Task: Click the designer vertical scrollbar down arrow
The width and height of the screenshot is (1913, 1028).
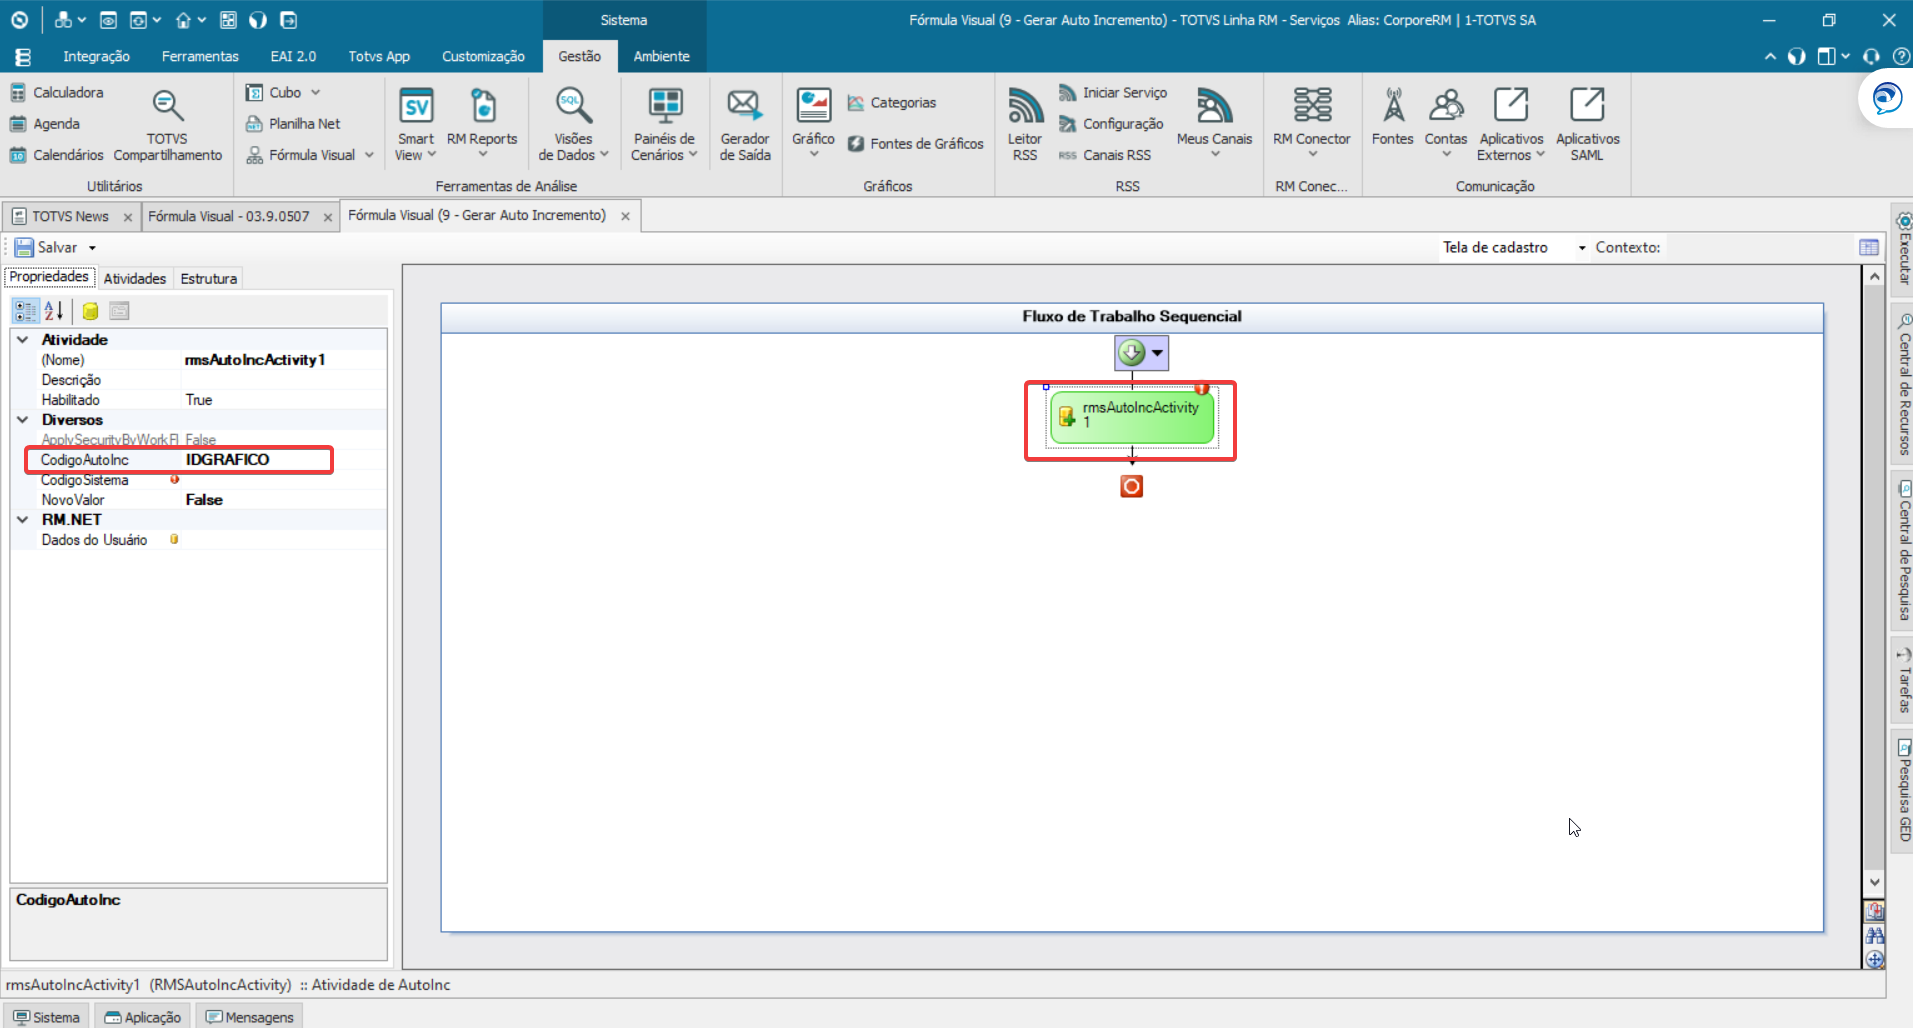Action: pos(1875,882)
